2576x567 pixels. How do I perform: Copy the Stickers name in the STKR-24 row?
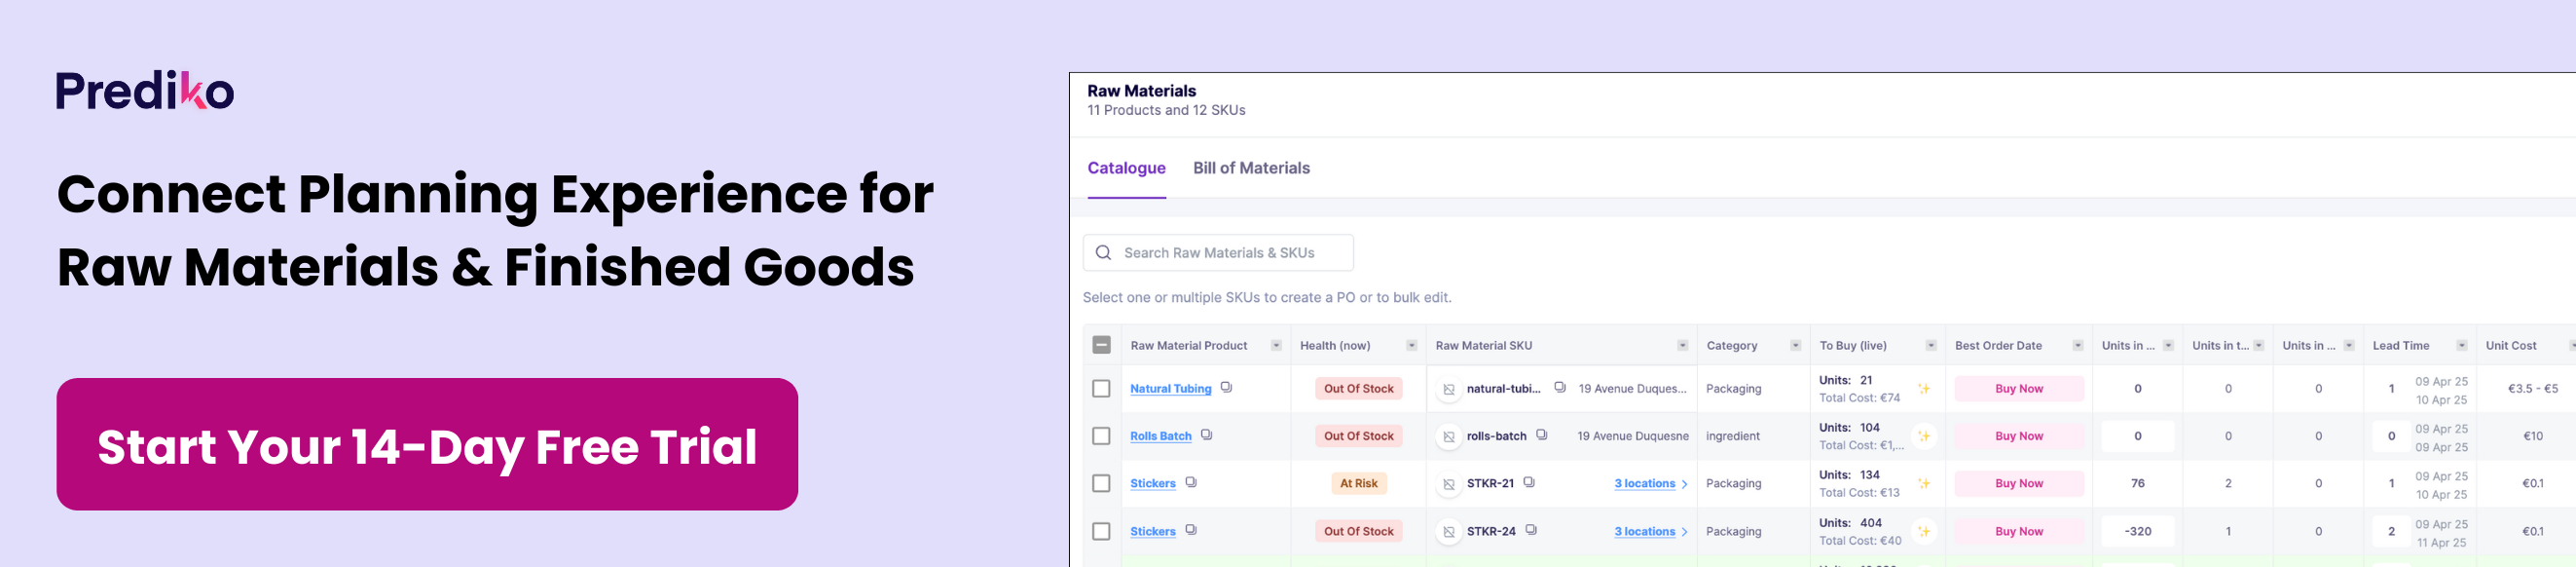pyautogui.click(x=1190, y=529)
